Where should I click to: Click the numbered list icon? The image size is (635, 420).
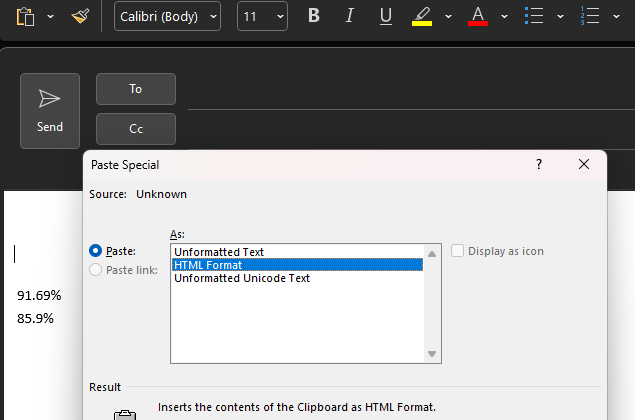click(x=590, y=16)
